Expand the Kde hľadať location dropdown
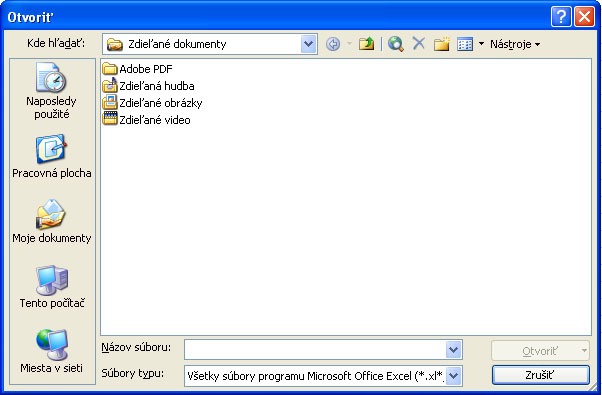 tap(308, 44)
